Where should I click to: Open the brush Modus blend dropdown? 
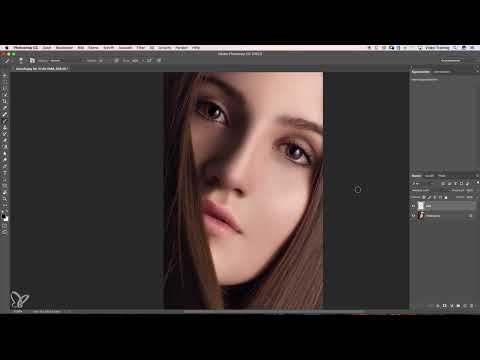click(x=67, y=61)
